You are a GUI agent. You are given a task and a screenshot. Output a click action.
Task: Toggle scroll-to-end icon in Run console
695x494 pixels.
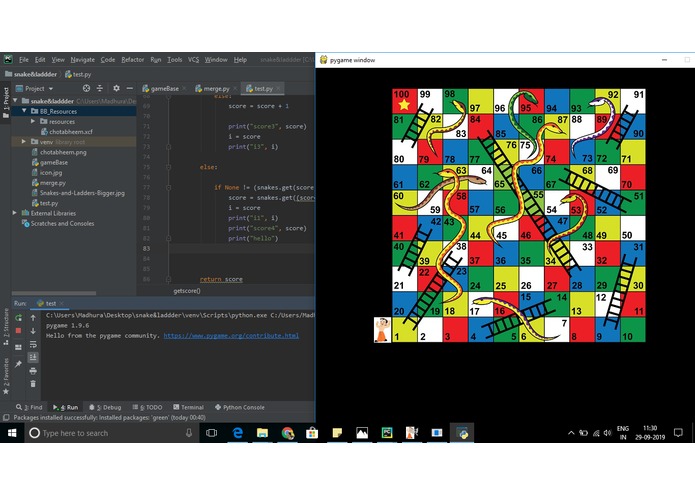[33, 357]
